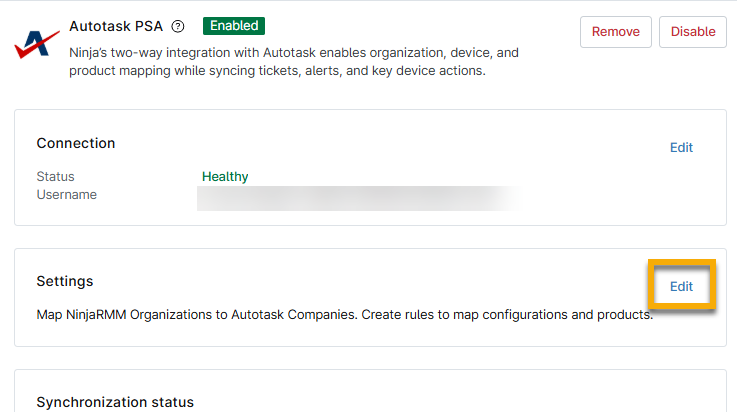
Task: Click the Settings heading
Action: click(x=65, y=281)
